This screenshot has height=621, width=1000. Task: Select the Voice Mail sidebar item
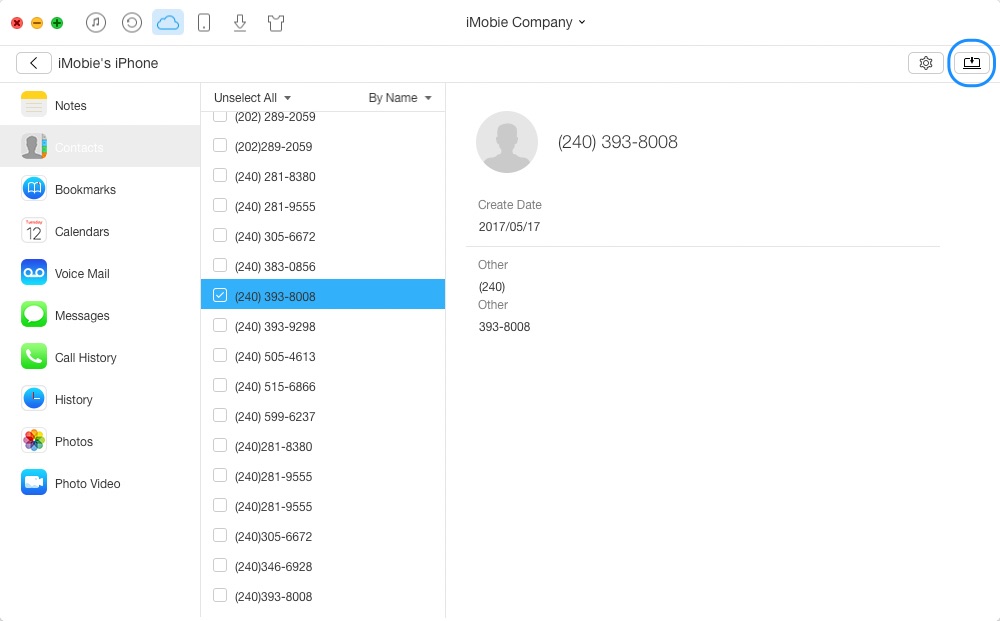click(x=82, y=274)
